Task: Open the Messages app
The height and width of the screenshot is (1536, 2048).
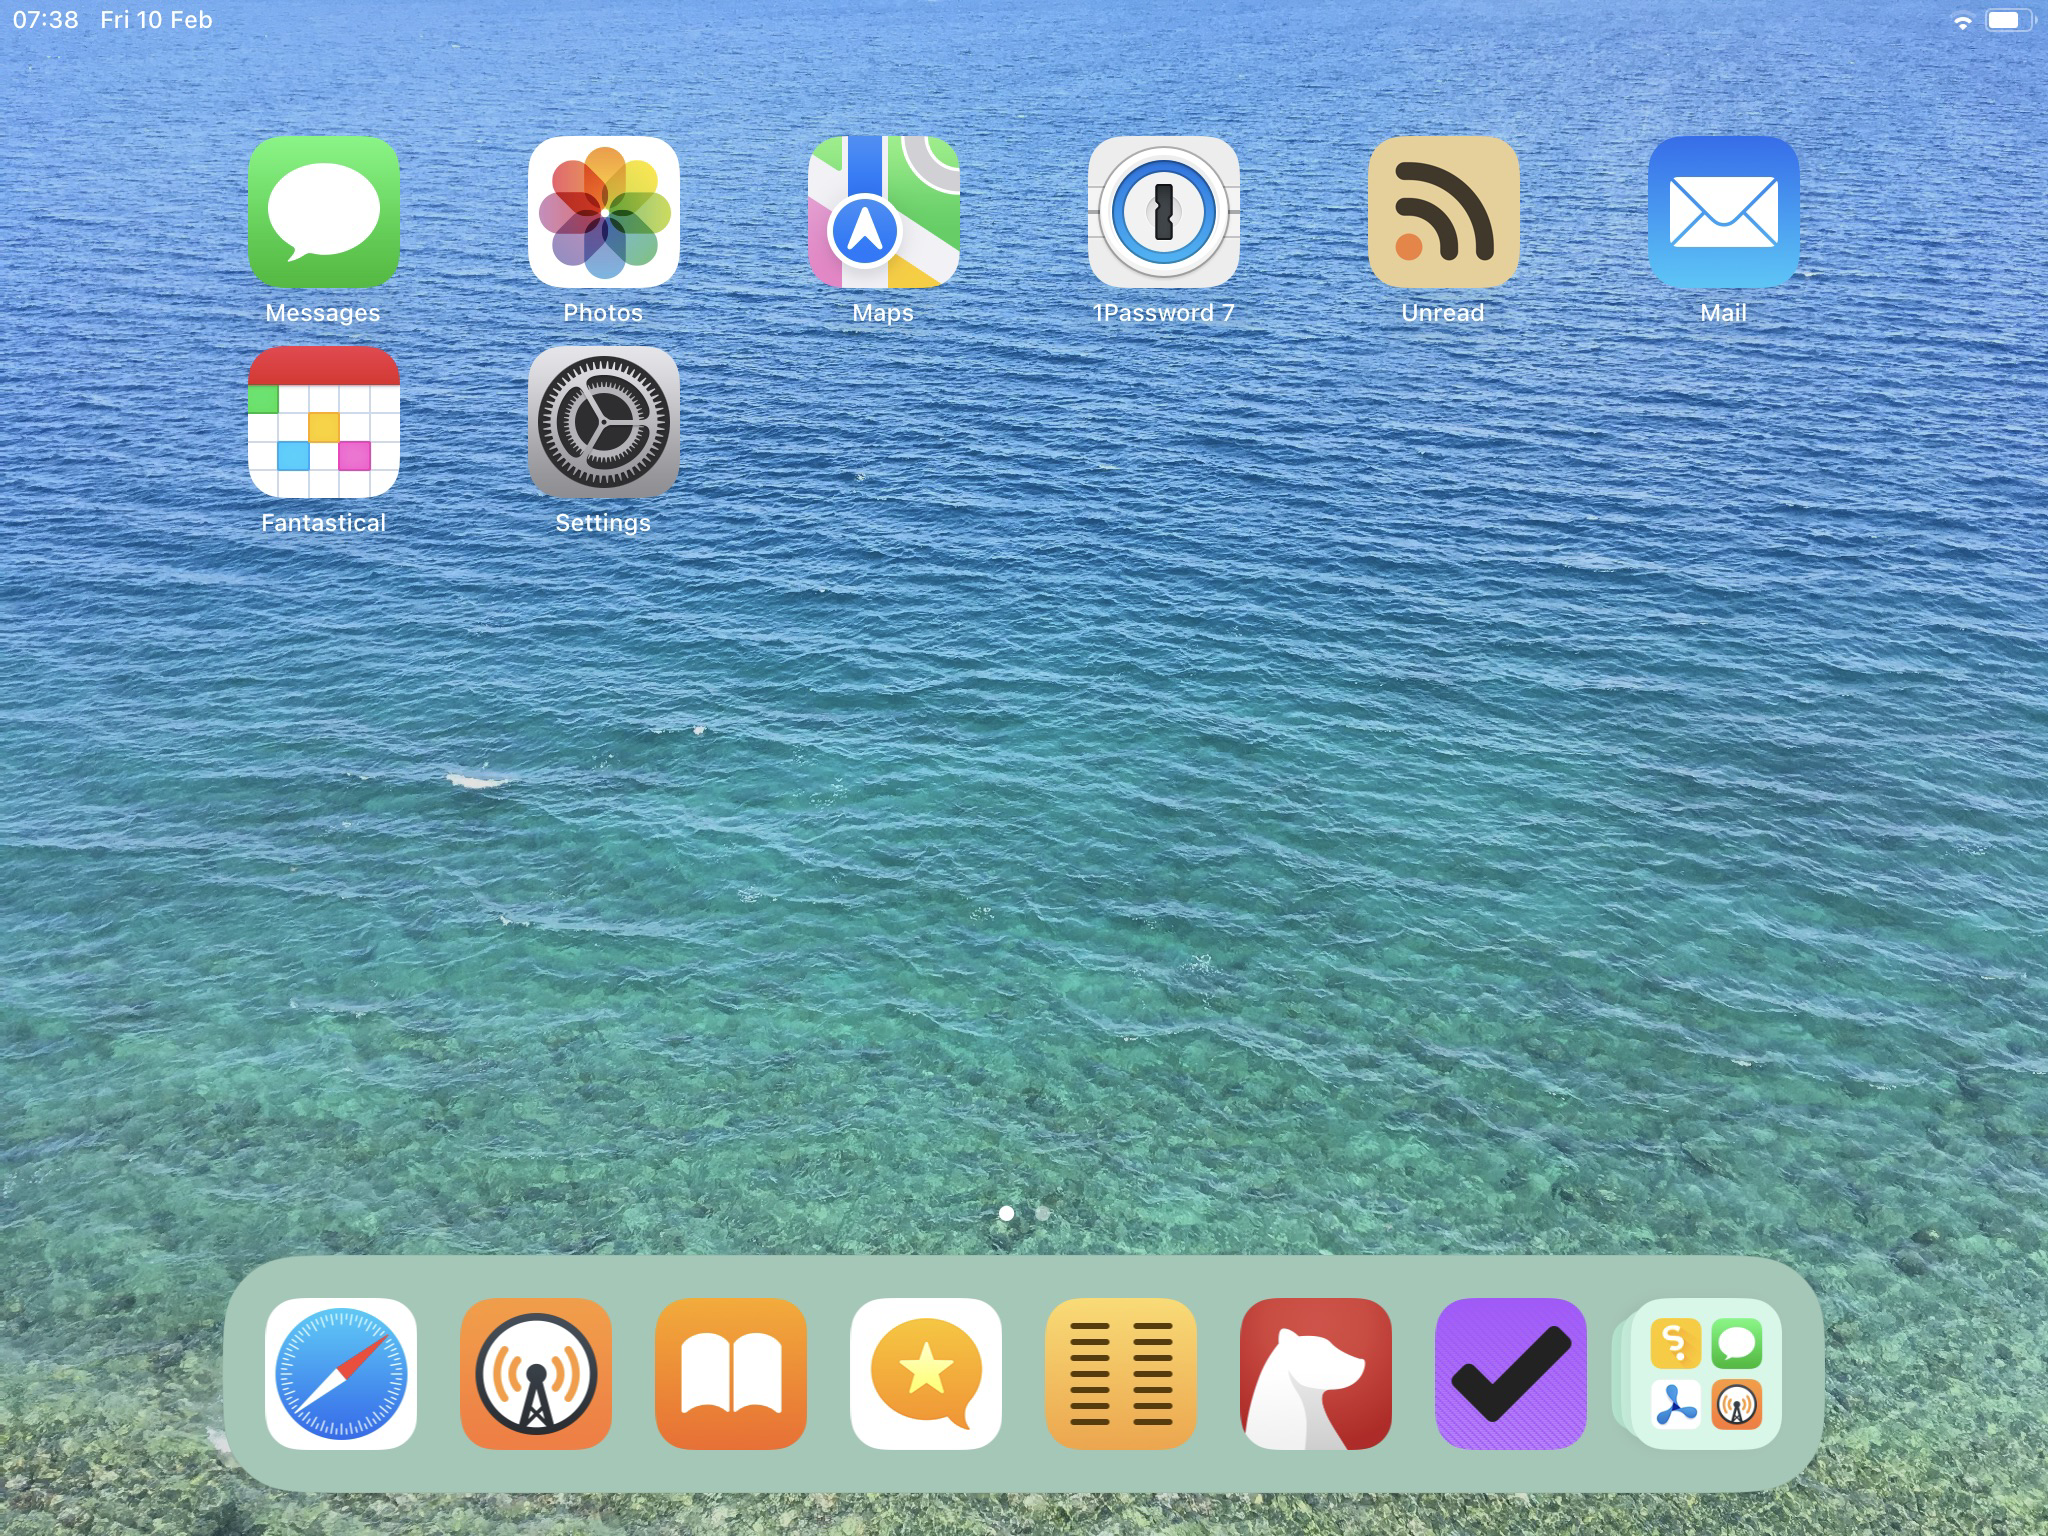Action: [x=323, y=212]
